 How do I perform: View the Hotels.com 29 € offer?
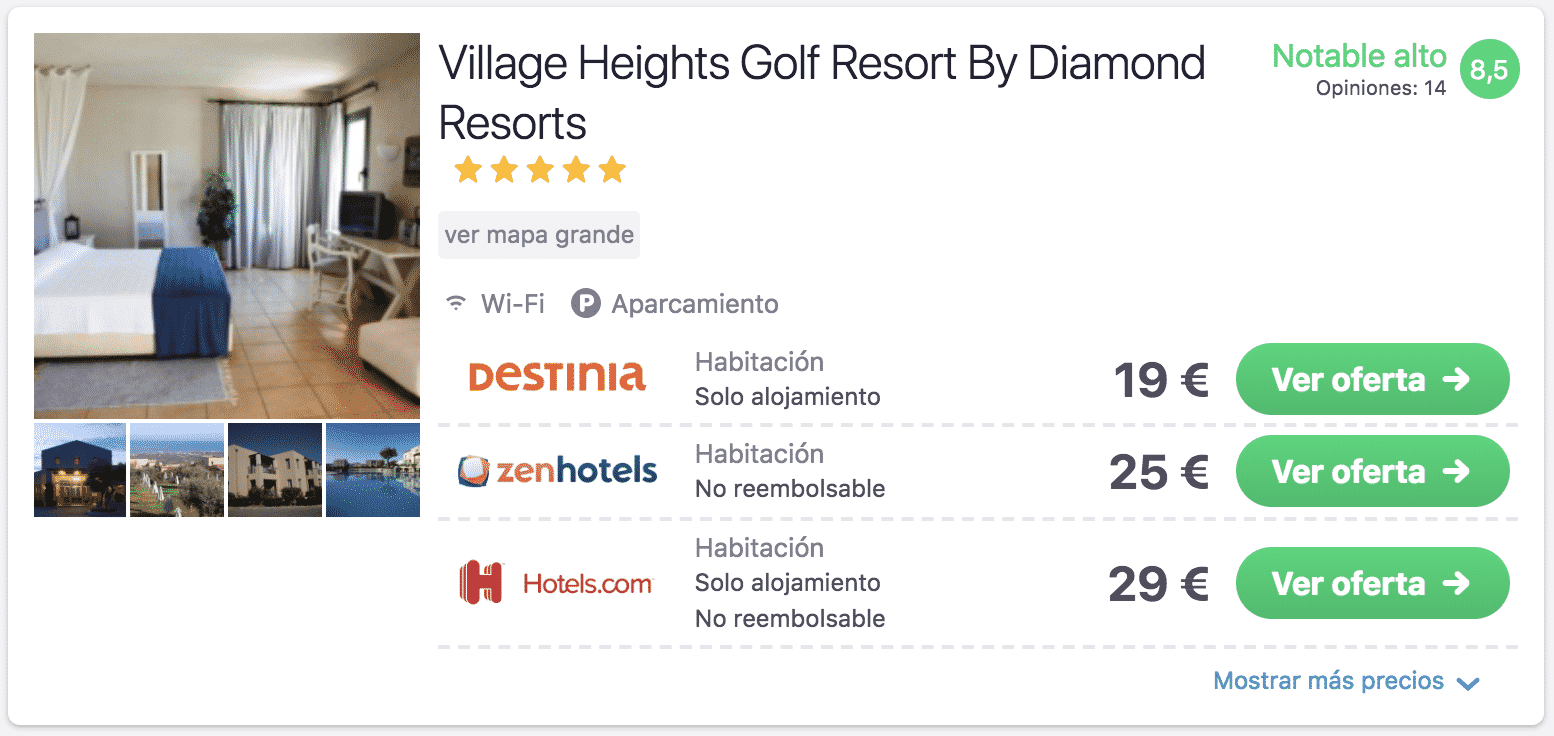click(1372, 583)
